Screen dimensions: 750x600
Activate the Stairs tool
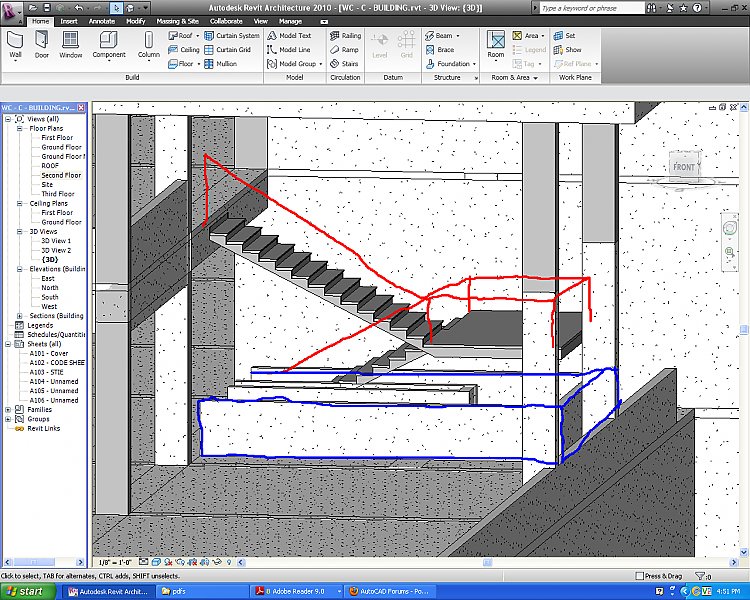pyautogui.click(x=344, y=64)
